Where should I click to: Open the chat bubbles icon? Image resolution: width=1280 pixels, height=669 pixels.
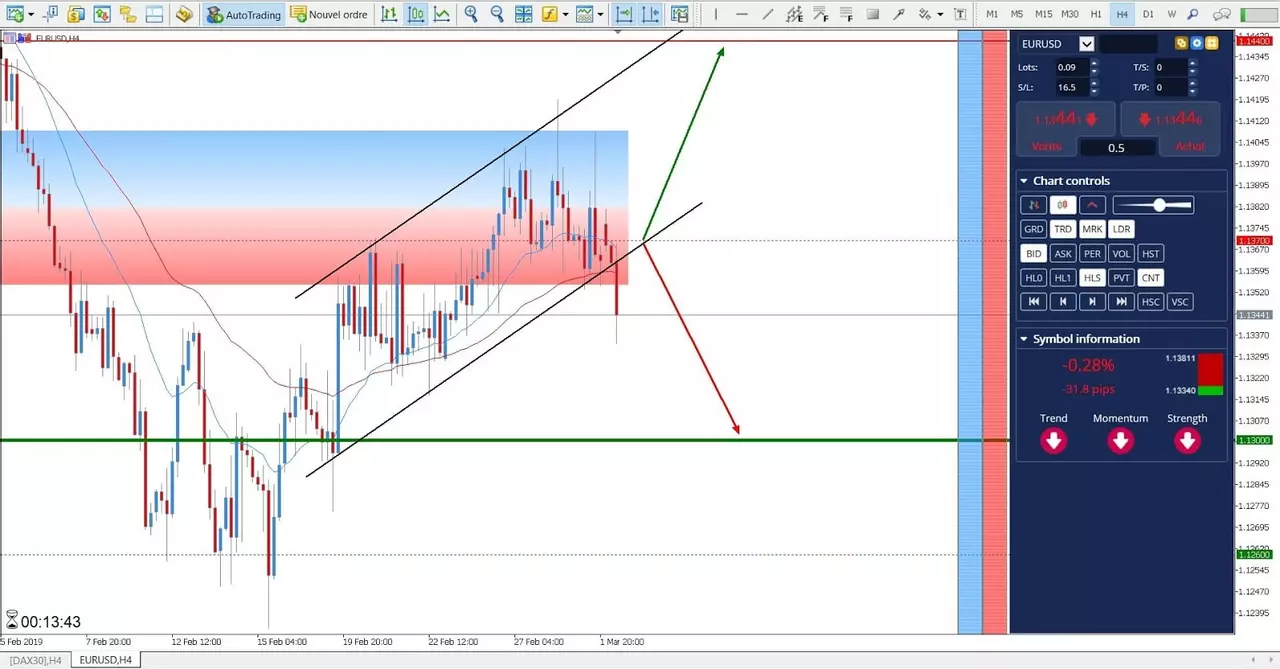(1221, 14)
